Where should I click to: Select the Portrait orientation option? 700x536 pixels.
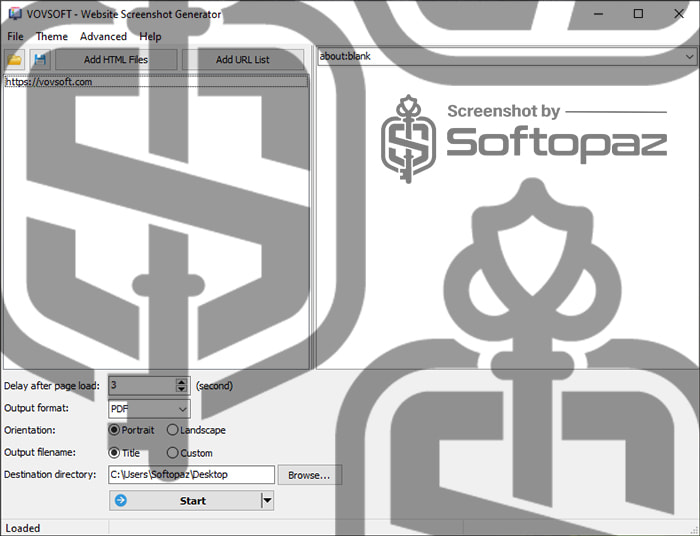tap(131, 430)
